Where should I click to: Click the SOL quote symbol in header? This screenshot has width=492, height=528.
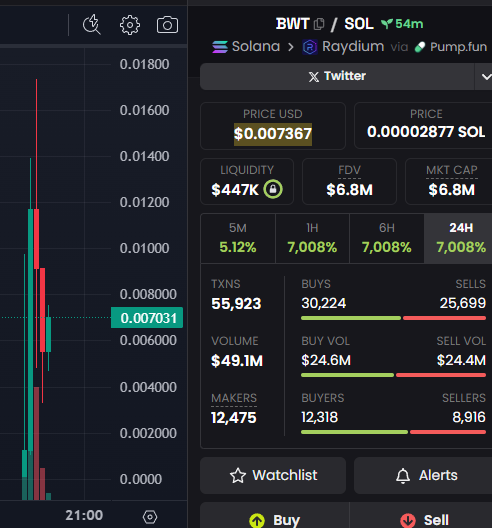pos(359,24)
